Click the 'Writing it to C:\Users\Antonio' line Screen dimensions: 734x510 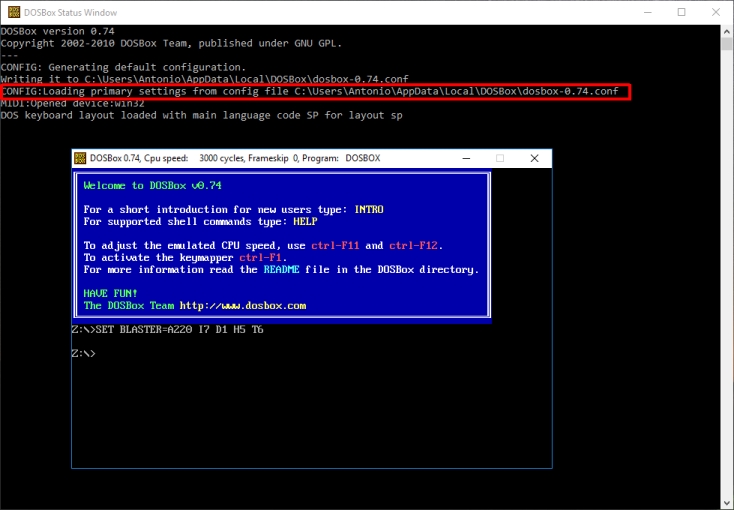(205, 79)
